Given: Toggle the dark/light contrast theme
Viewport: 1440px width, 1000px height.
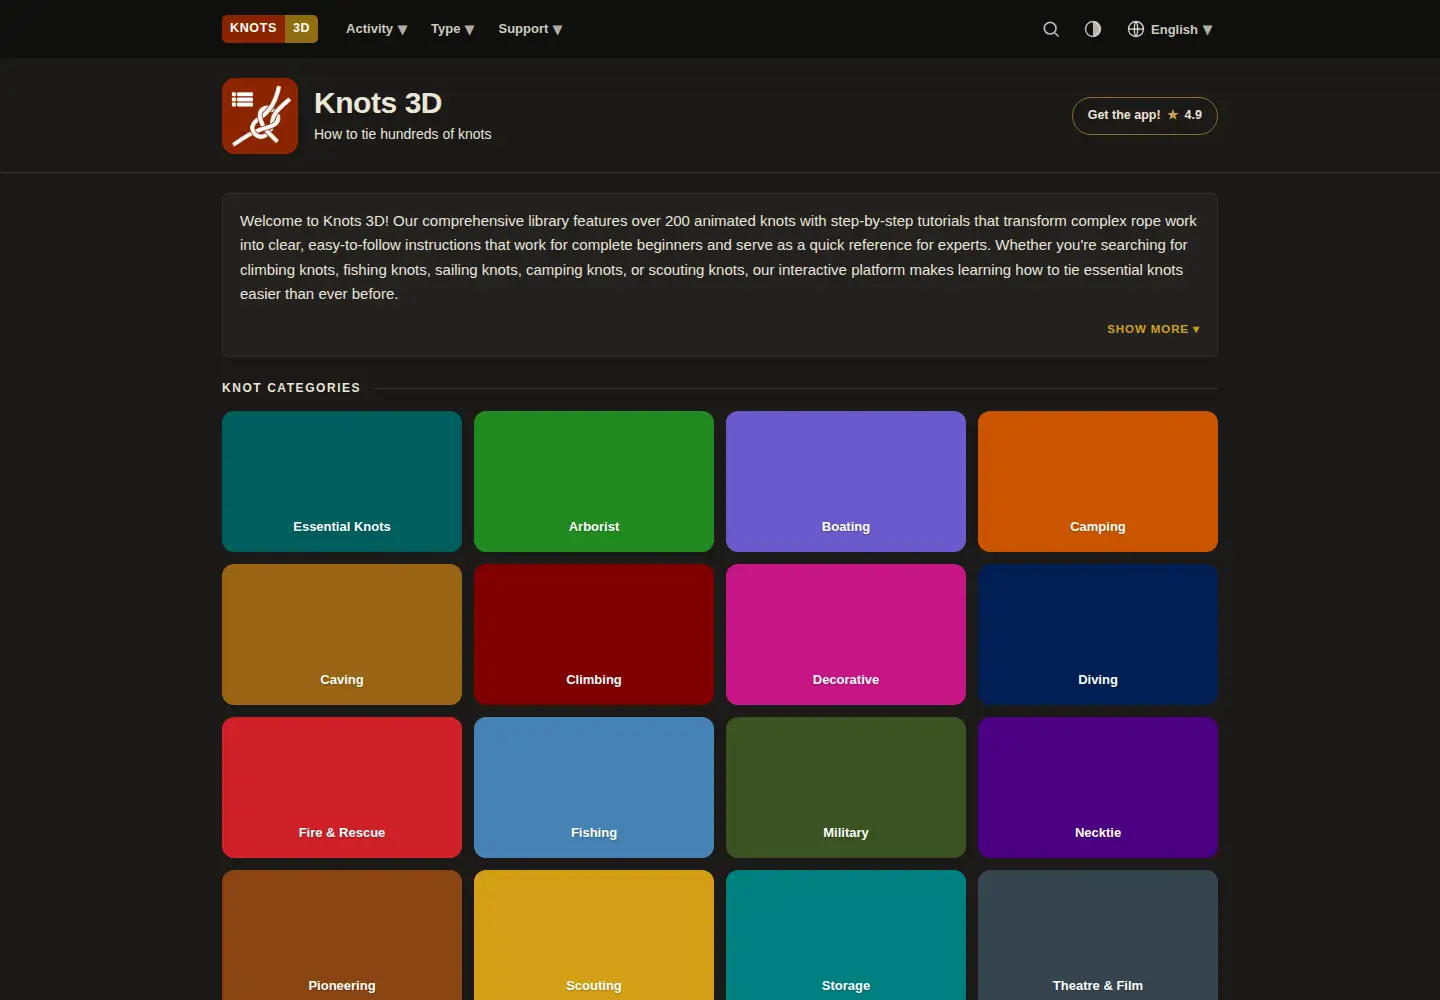Looking at the screenshot, I should click(x=1093, y=29).
